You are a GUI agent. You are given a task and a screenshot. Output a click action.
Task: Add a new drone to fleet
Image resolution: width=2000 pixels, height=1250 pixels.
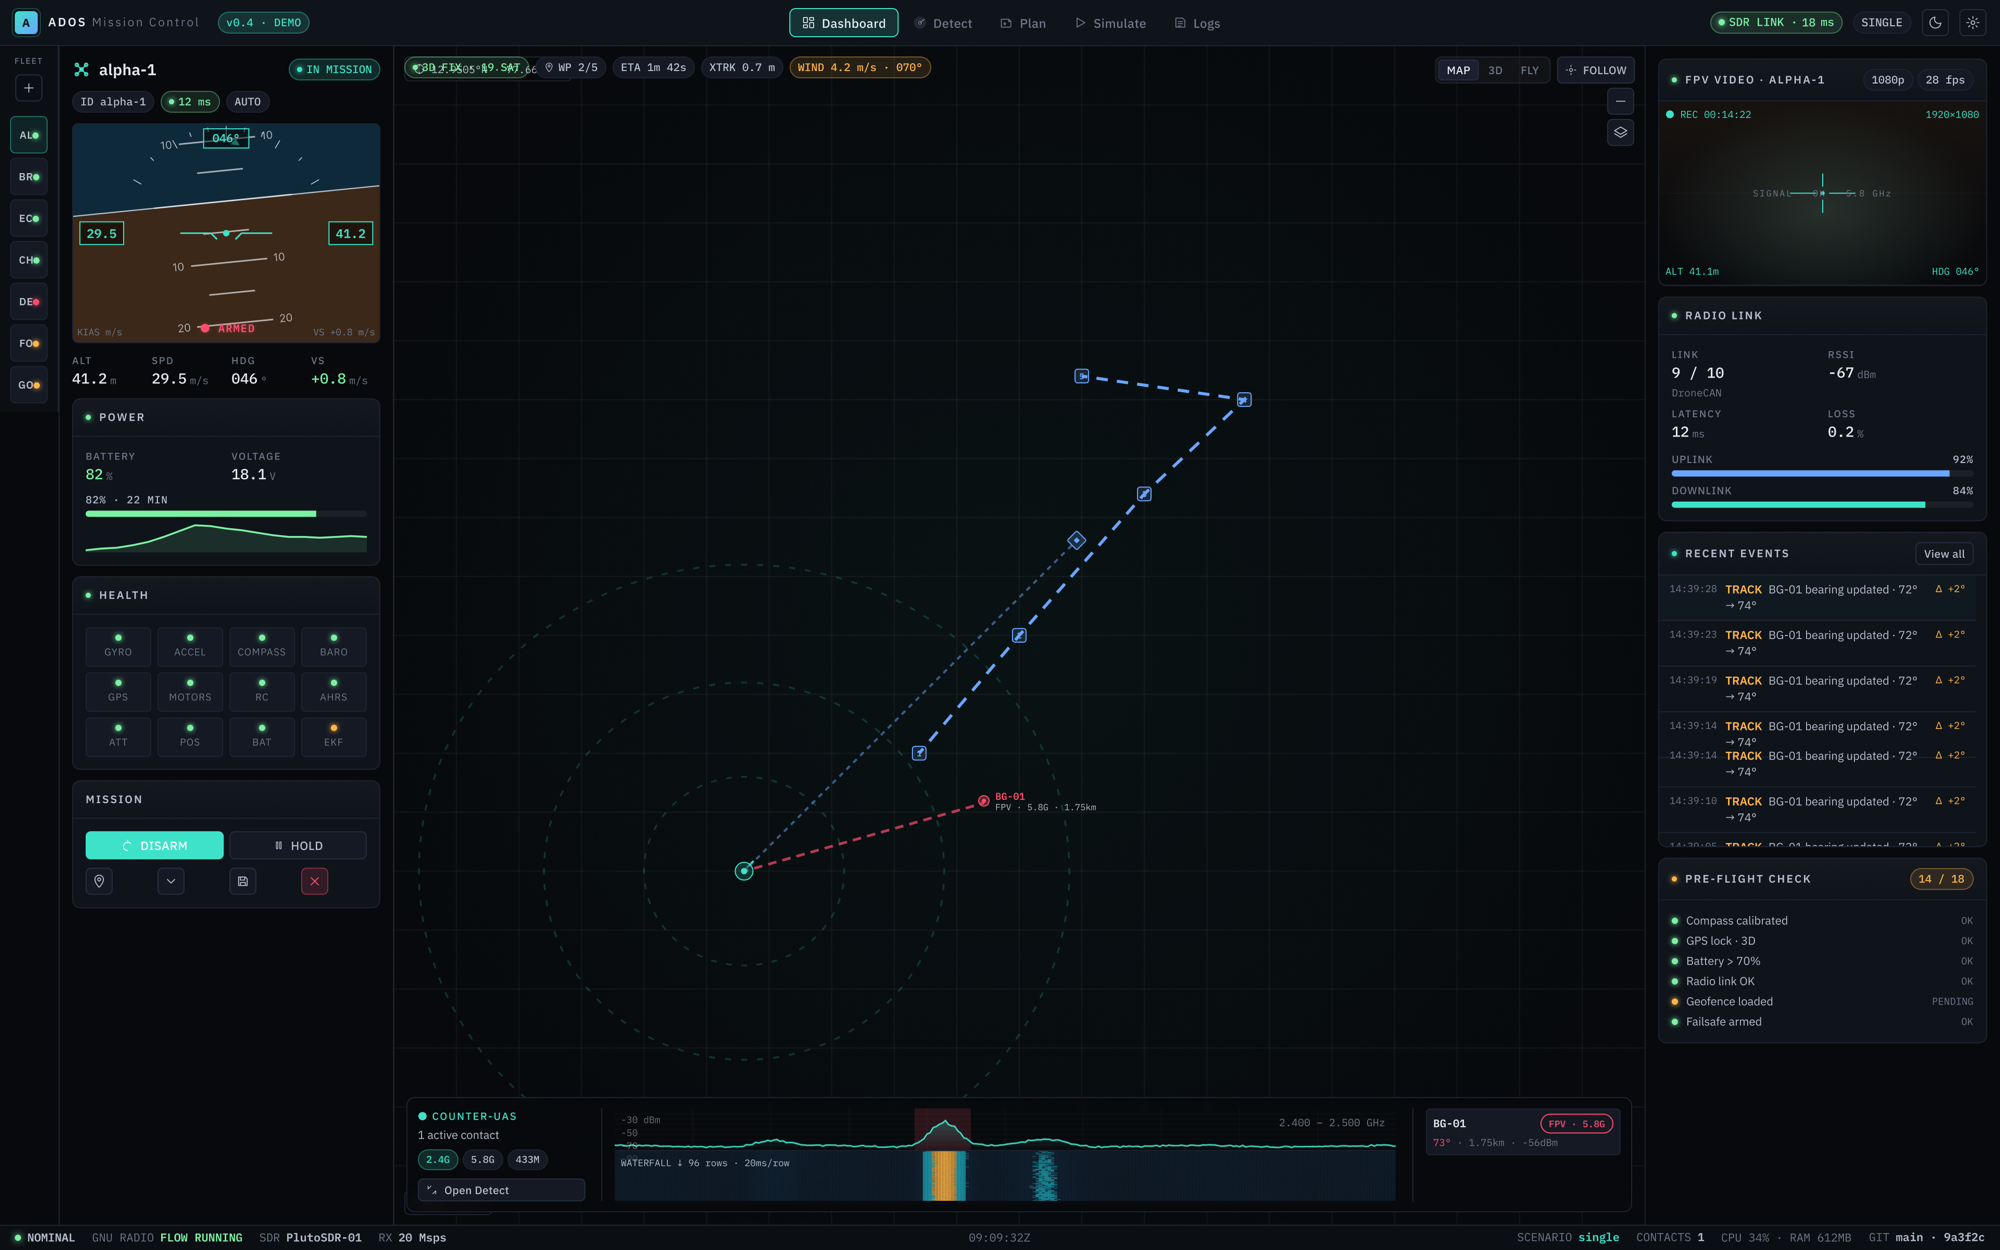pos(28,88)
